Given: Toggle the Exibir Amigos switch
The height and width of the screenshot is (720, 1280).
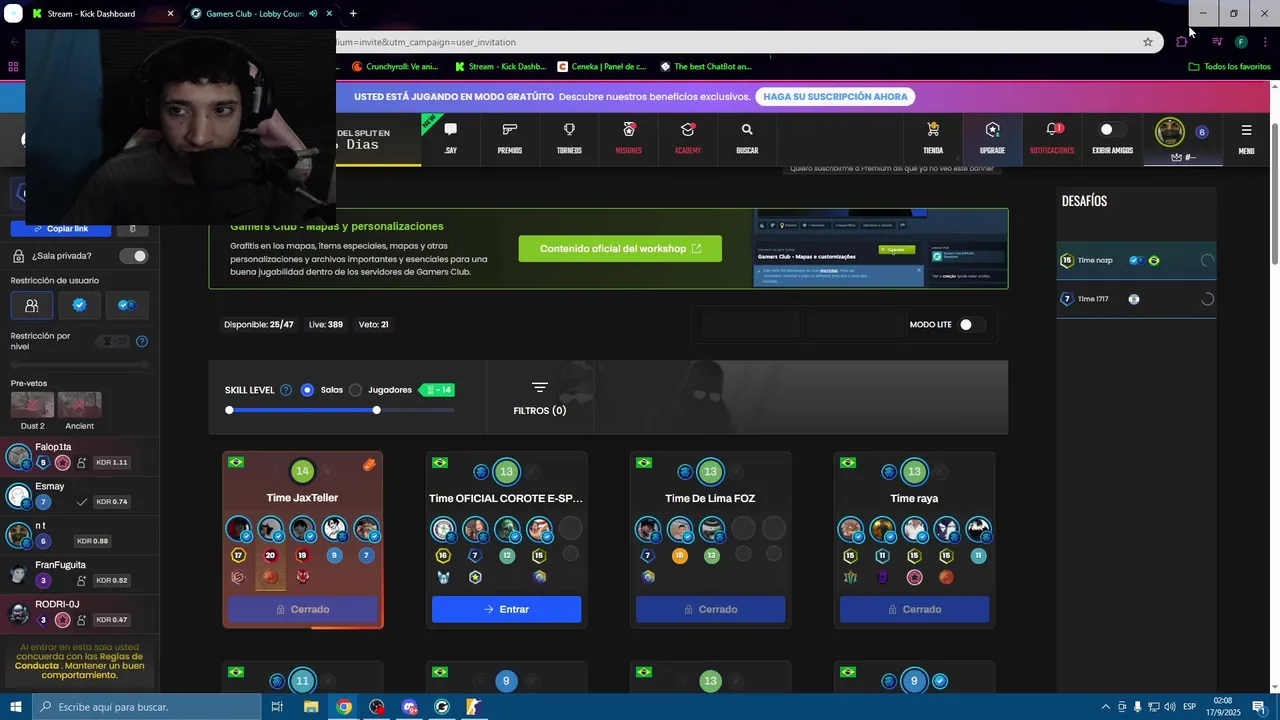Looking at the screenshot, I should click(x=1112, y=130).
